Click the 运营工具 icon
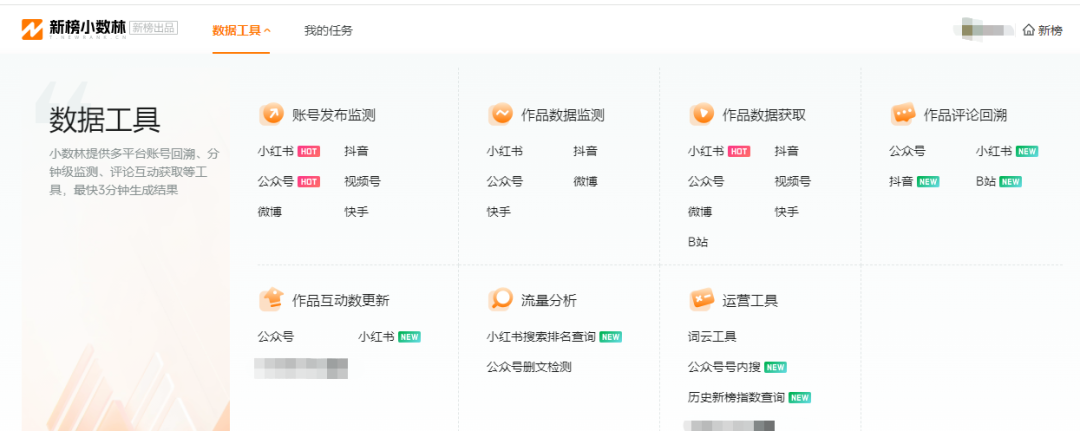 pyautogui.click(x=701, y=299)
